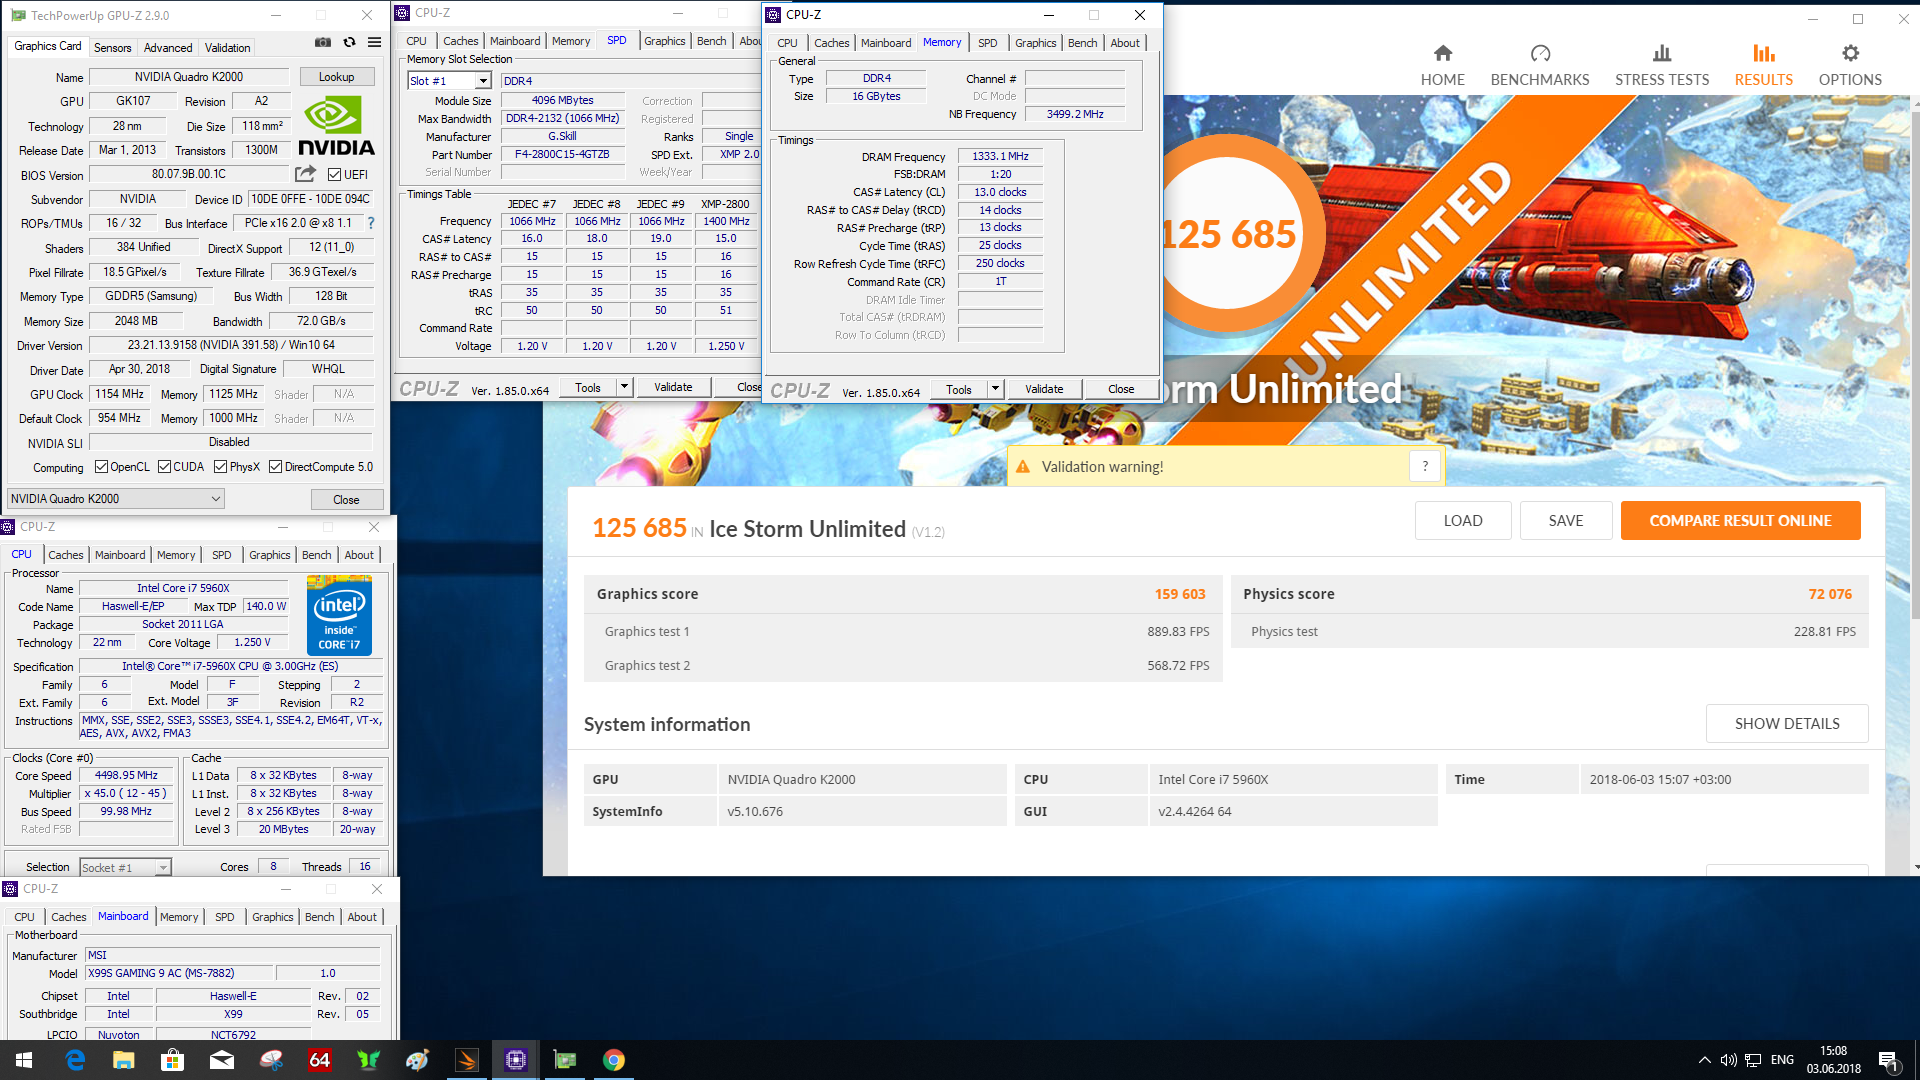Image resolution: width=1920 pixels, height=1080 pixels.
Task: Click the ENG language indicator
Action: pyautogui.click(x=1782, y=1060)
